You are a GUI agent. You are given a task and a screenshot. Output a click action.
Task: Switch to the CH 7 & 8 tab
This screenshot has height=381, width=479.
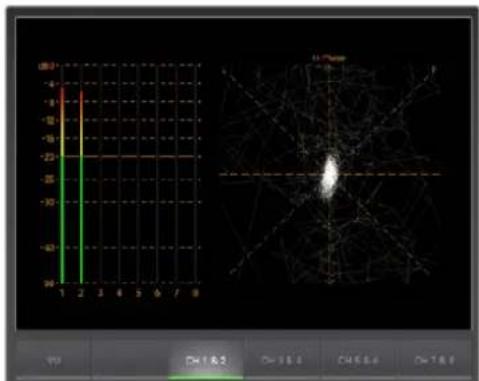(x=434, y=361)
